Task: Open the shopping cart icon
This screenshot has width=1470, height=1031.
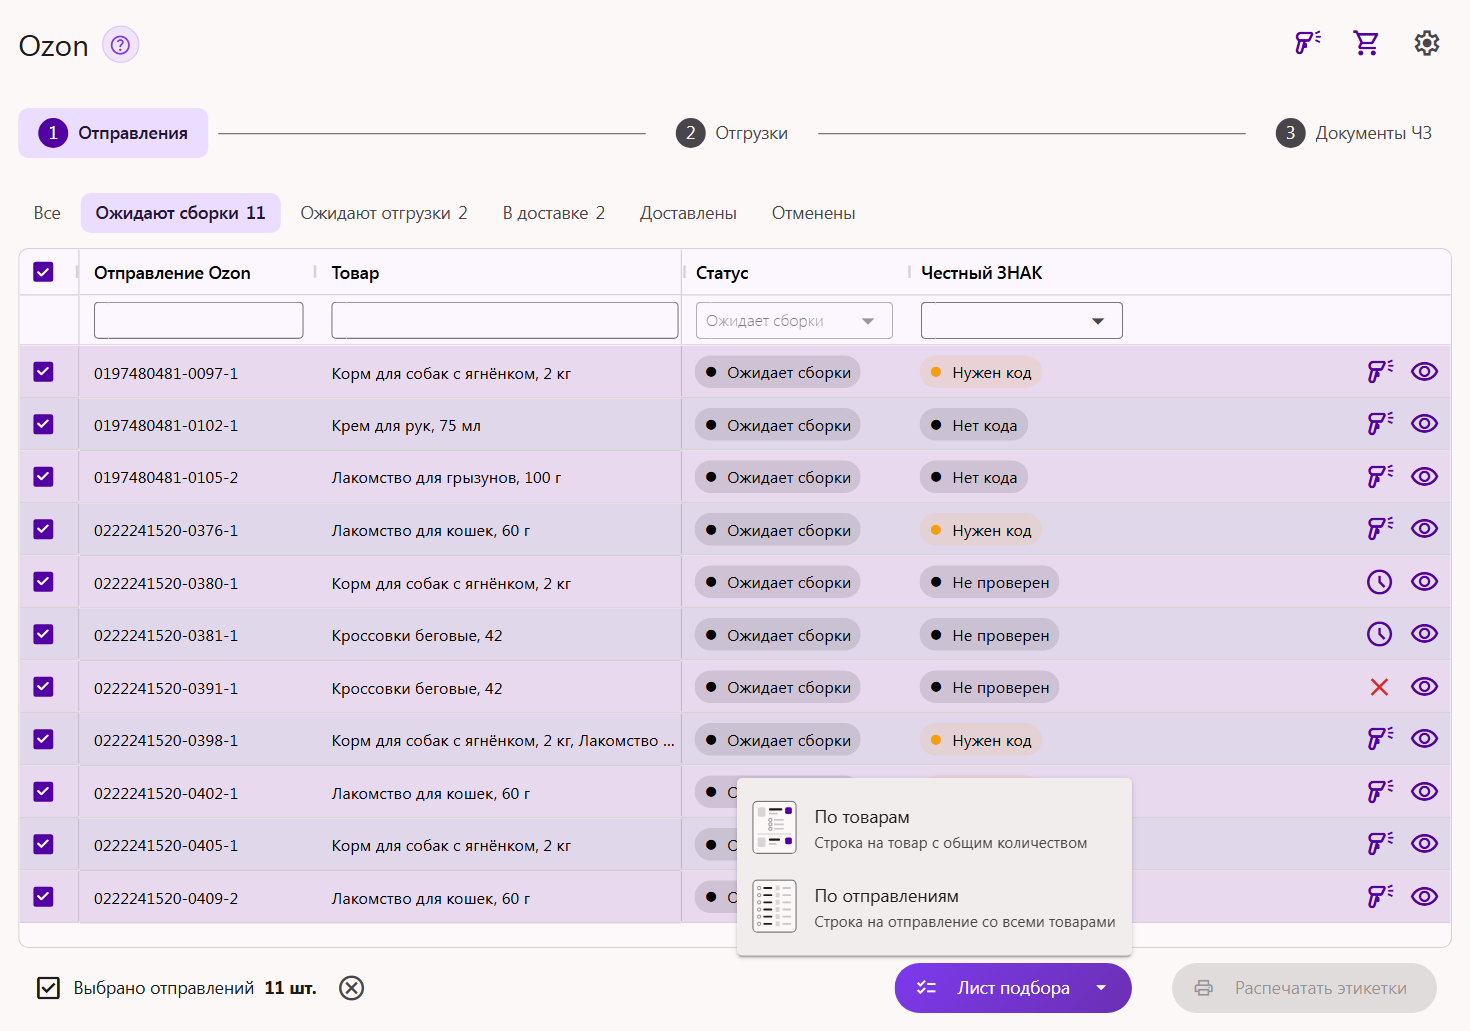Action: coord(1366,43)
